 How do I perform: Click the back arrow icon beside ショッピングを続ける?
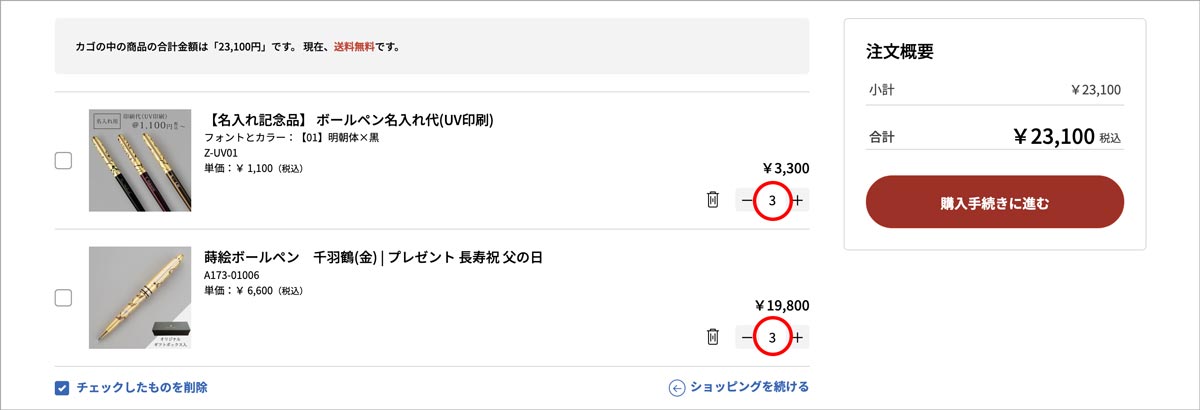[677, 387]
